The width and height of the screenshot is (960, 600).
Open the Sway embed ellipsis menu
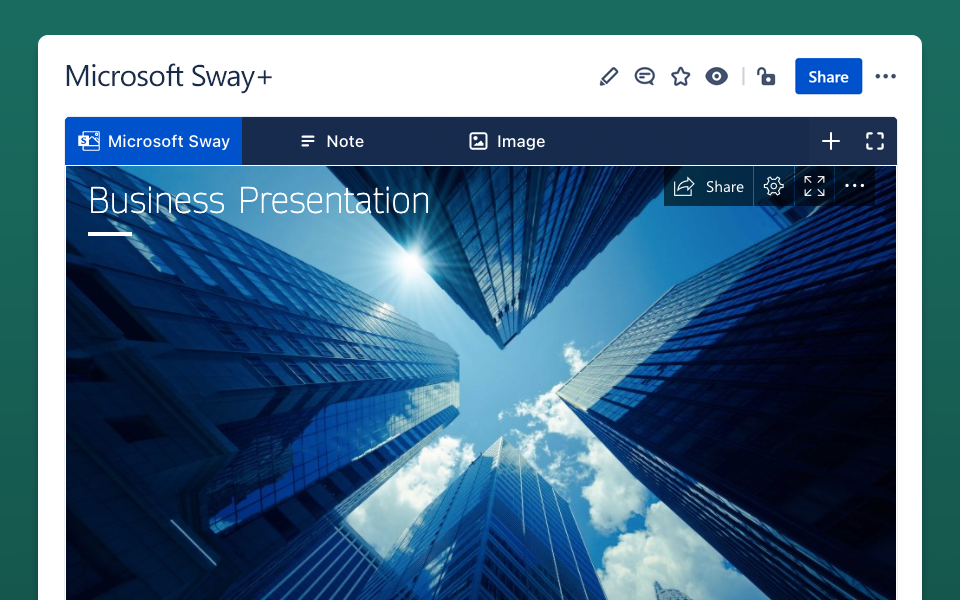855,186
